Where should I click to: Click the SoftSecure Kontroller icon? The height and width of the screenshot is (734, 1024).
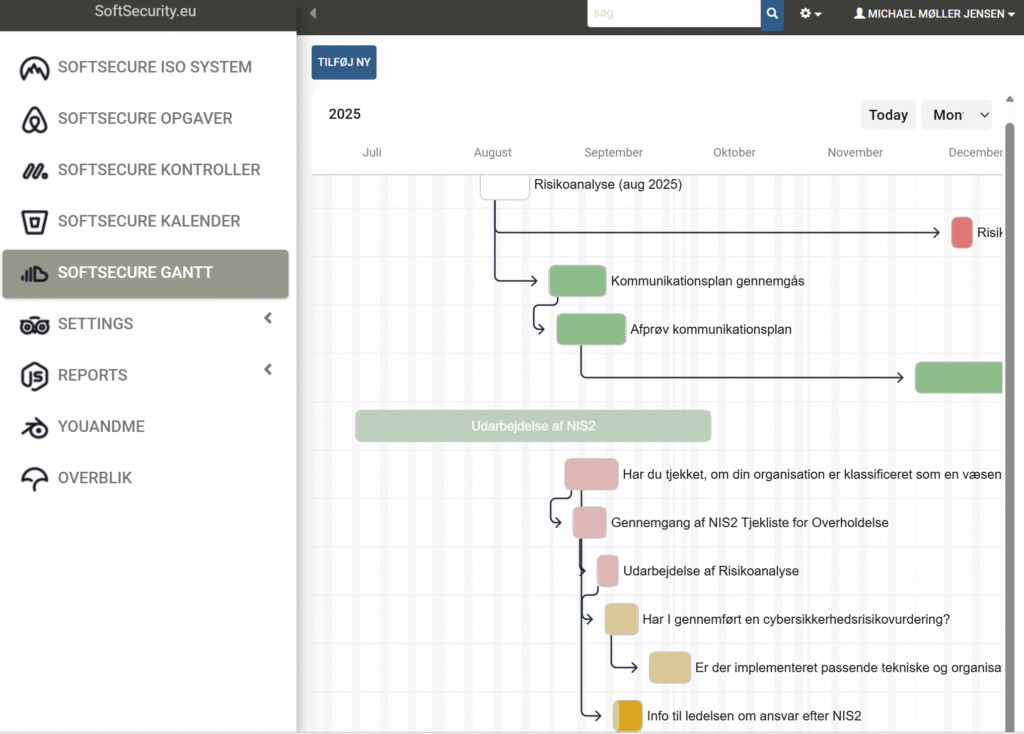[x=35, y=171]
